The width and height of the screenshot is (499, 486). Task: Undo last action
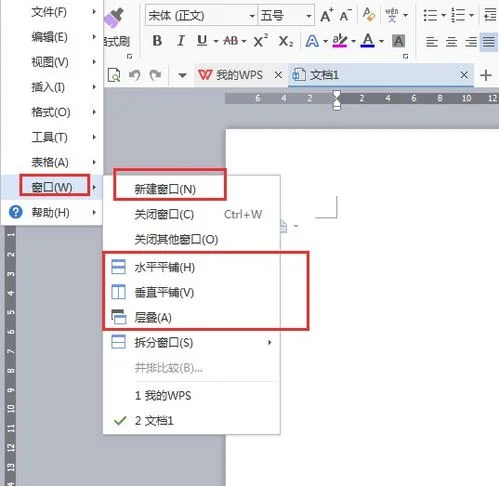click(x=135, y=75)
